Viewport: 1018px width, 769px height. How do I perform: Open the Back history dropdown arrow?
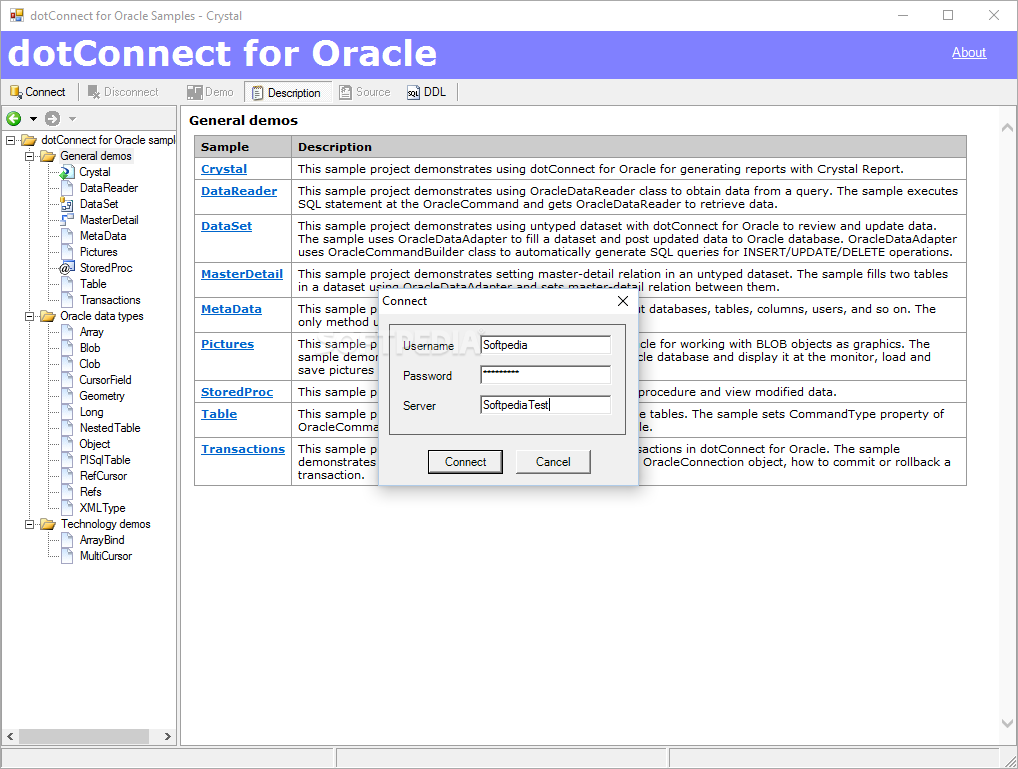click(33, 119)
